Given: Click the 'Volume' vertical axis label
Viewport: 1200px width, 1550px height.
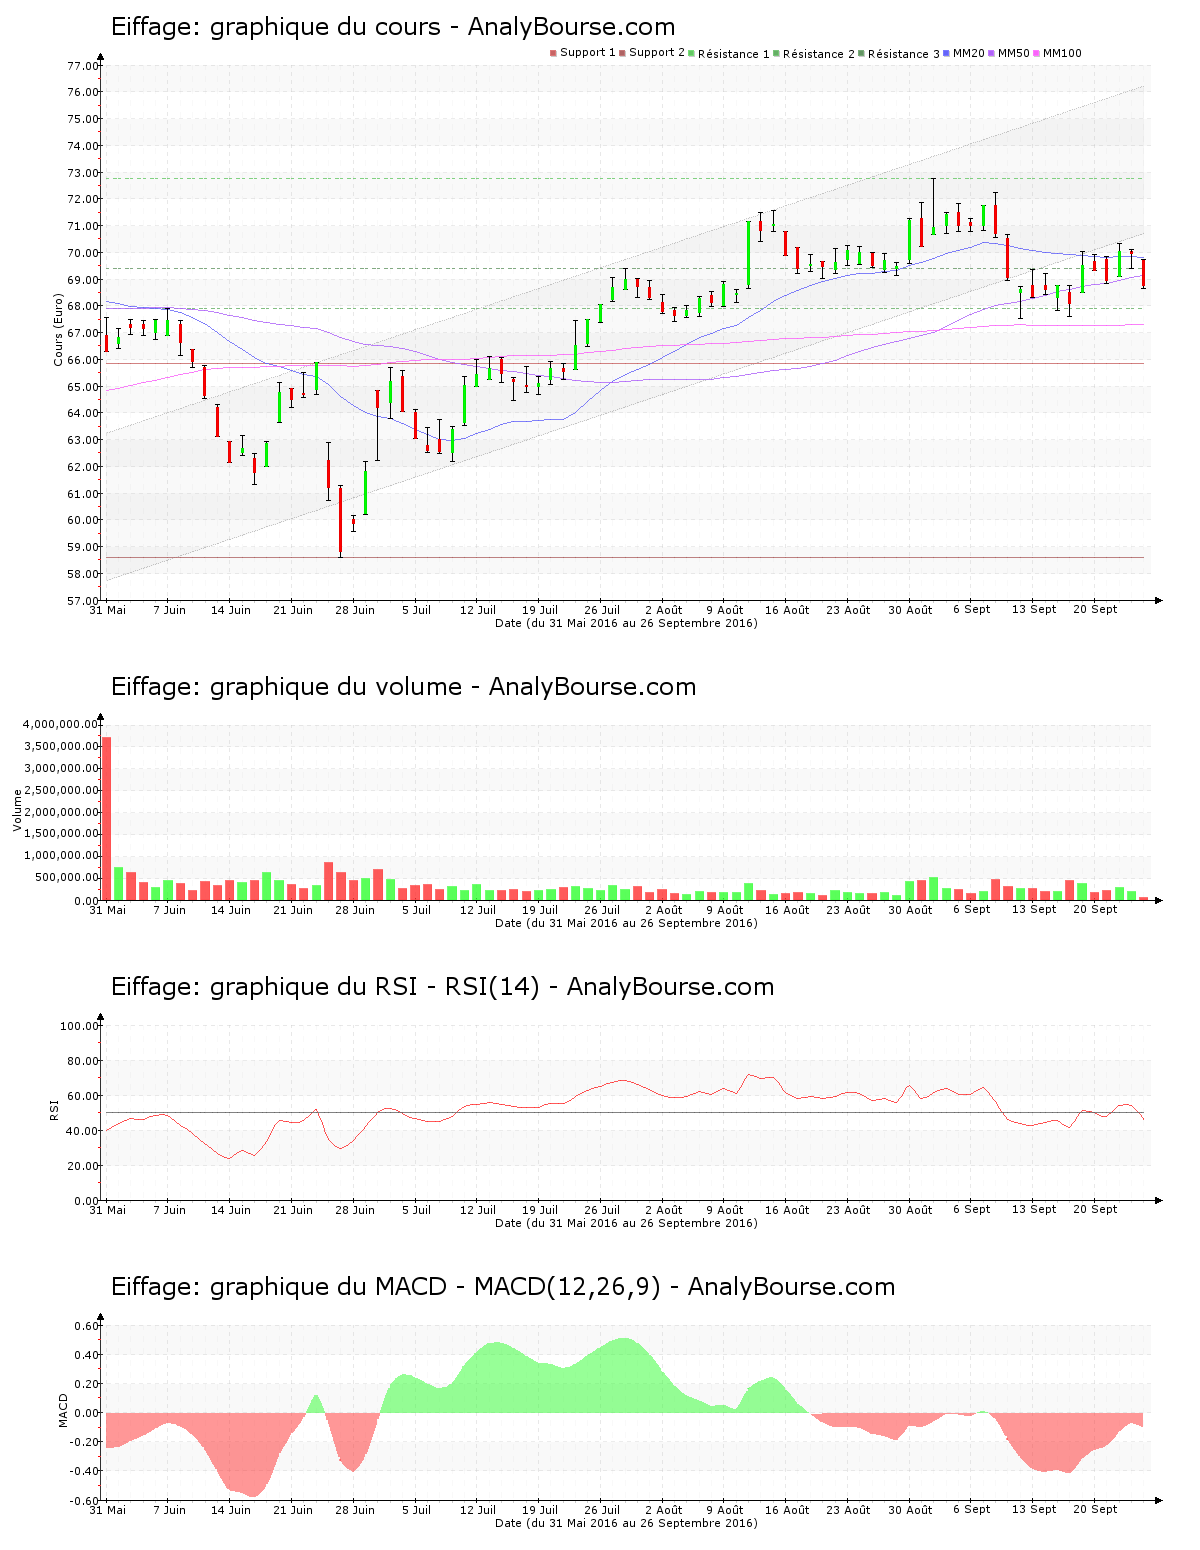Looking at the screenshot, I should click(x=17, y=810).
